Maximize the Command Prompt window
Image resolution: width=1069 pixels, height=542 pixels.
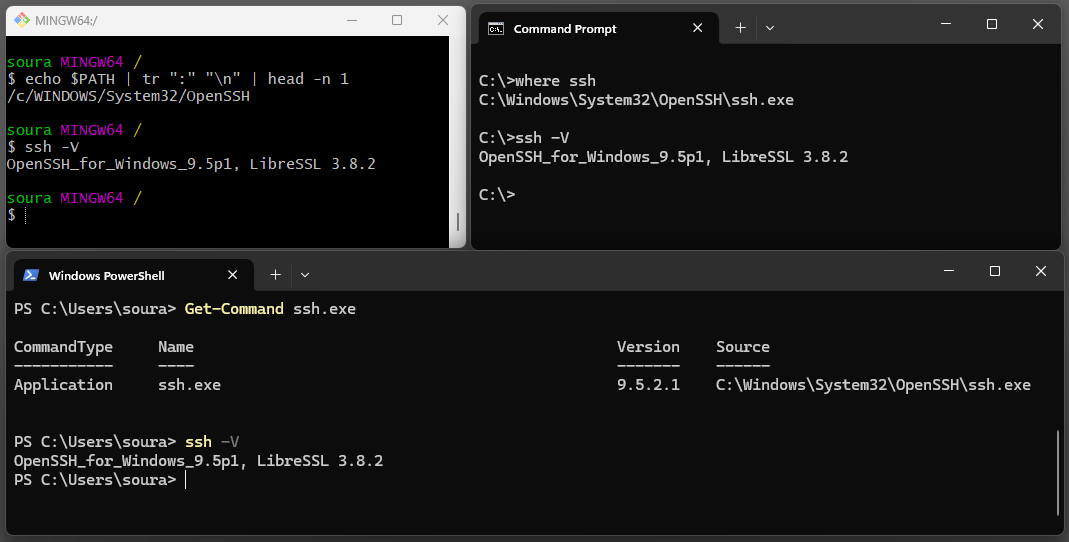click(992, 24)
